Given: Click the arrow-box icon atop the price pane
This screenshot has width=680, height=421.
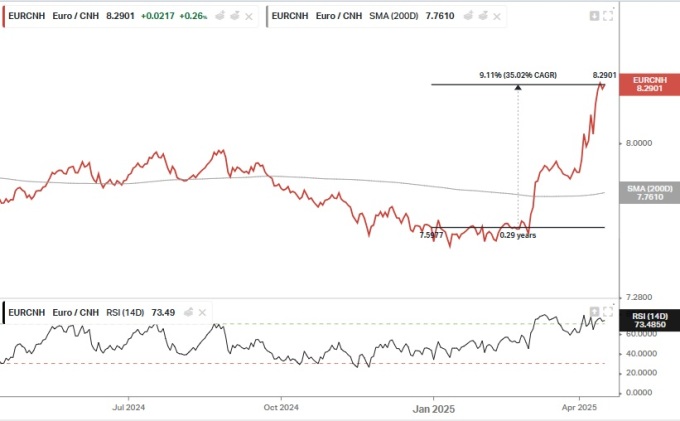Looking at the screenshot, I should [595, 16].
